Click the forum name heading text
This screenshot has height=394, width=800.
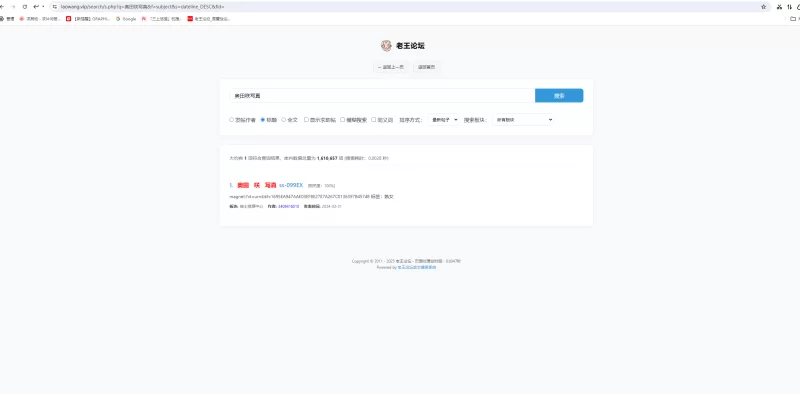410,45
